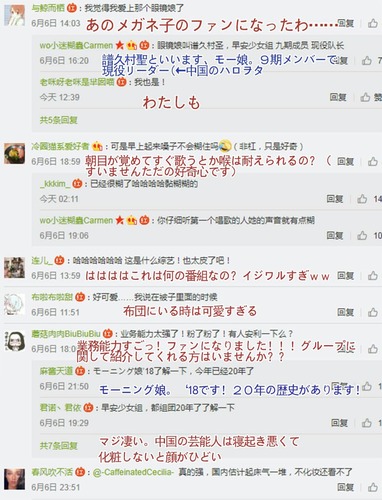
Task: Thumbs-up 连儿_'s comment
Action: click(x=373, y=276)
